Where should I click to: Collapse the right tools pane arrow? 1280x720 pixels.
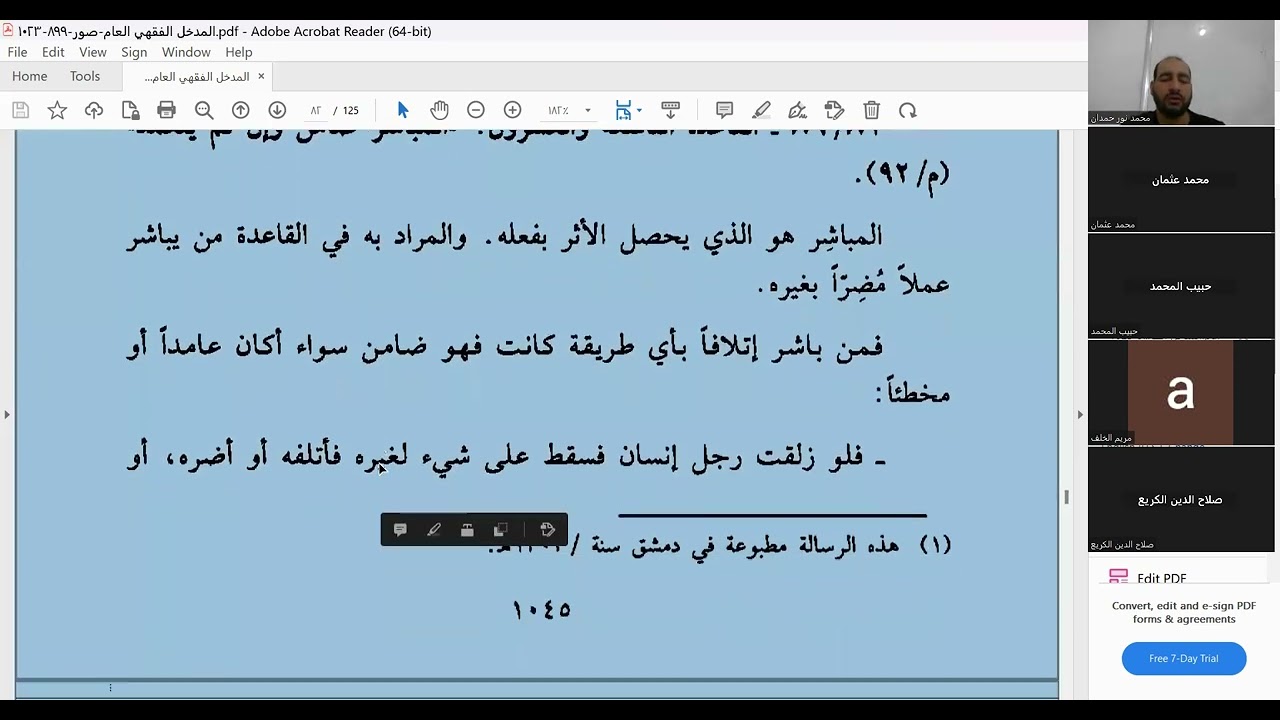1080,414
